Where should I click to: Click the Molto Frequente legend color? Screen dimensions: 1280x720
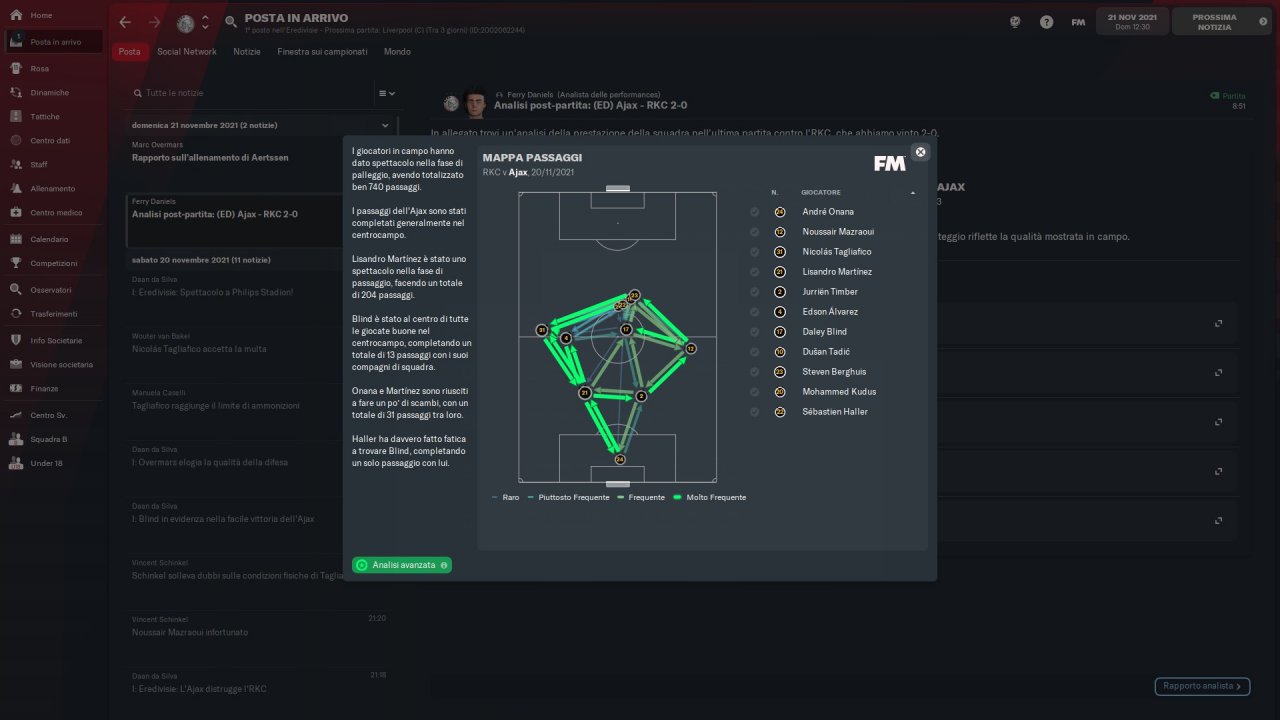(x=677, y=497)
